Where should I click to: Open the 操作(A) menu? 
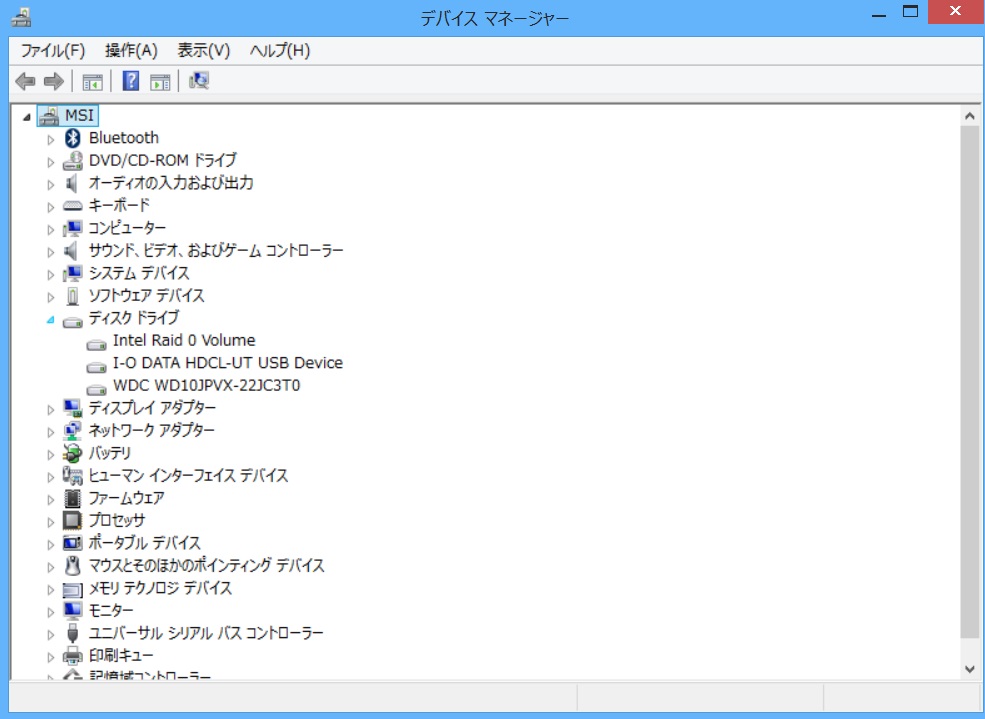pyautogui.click(x=131, y=50)
